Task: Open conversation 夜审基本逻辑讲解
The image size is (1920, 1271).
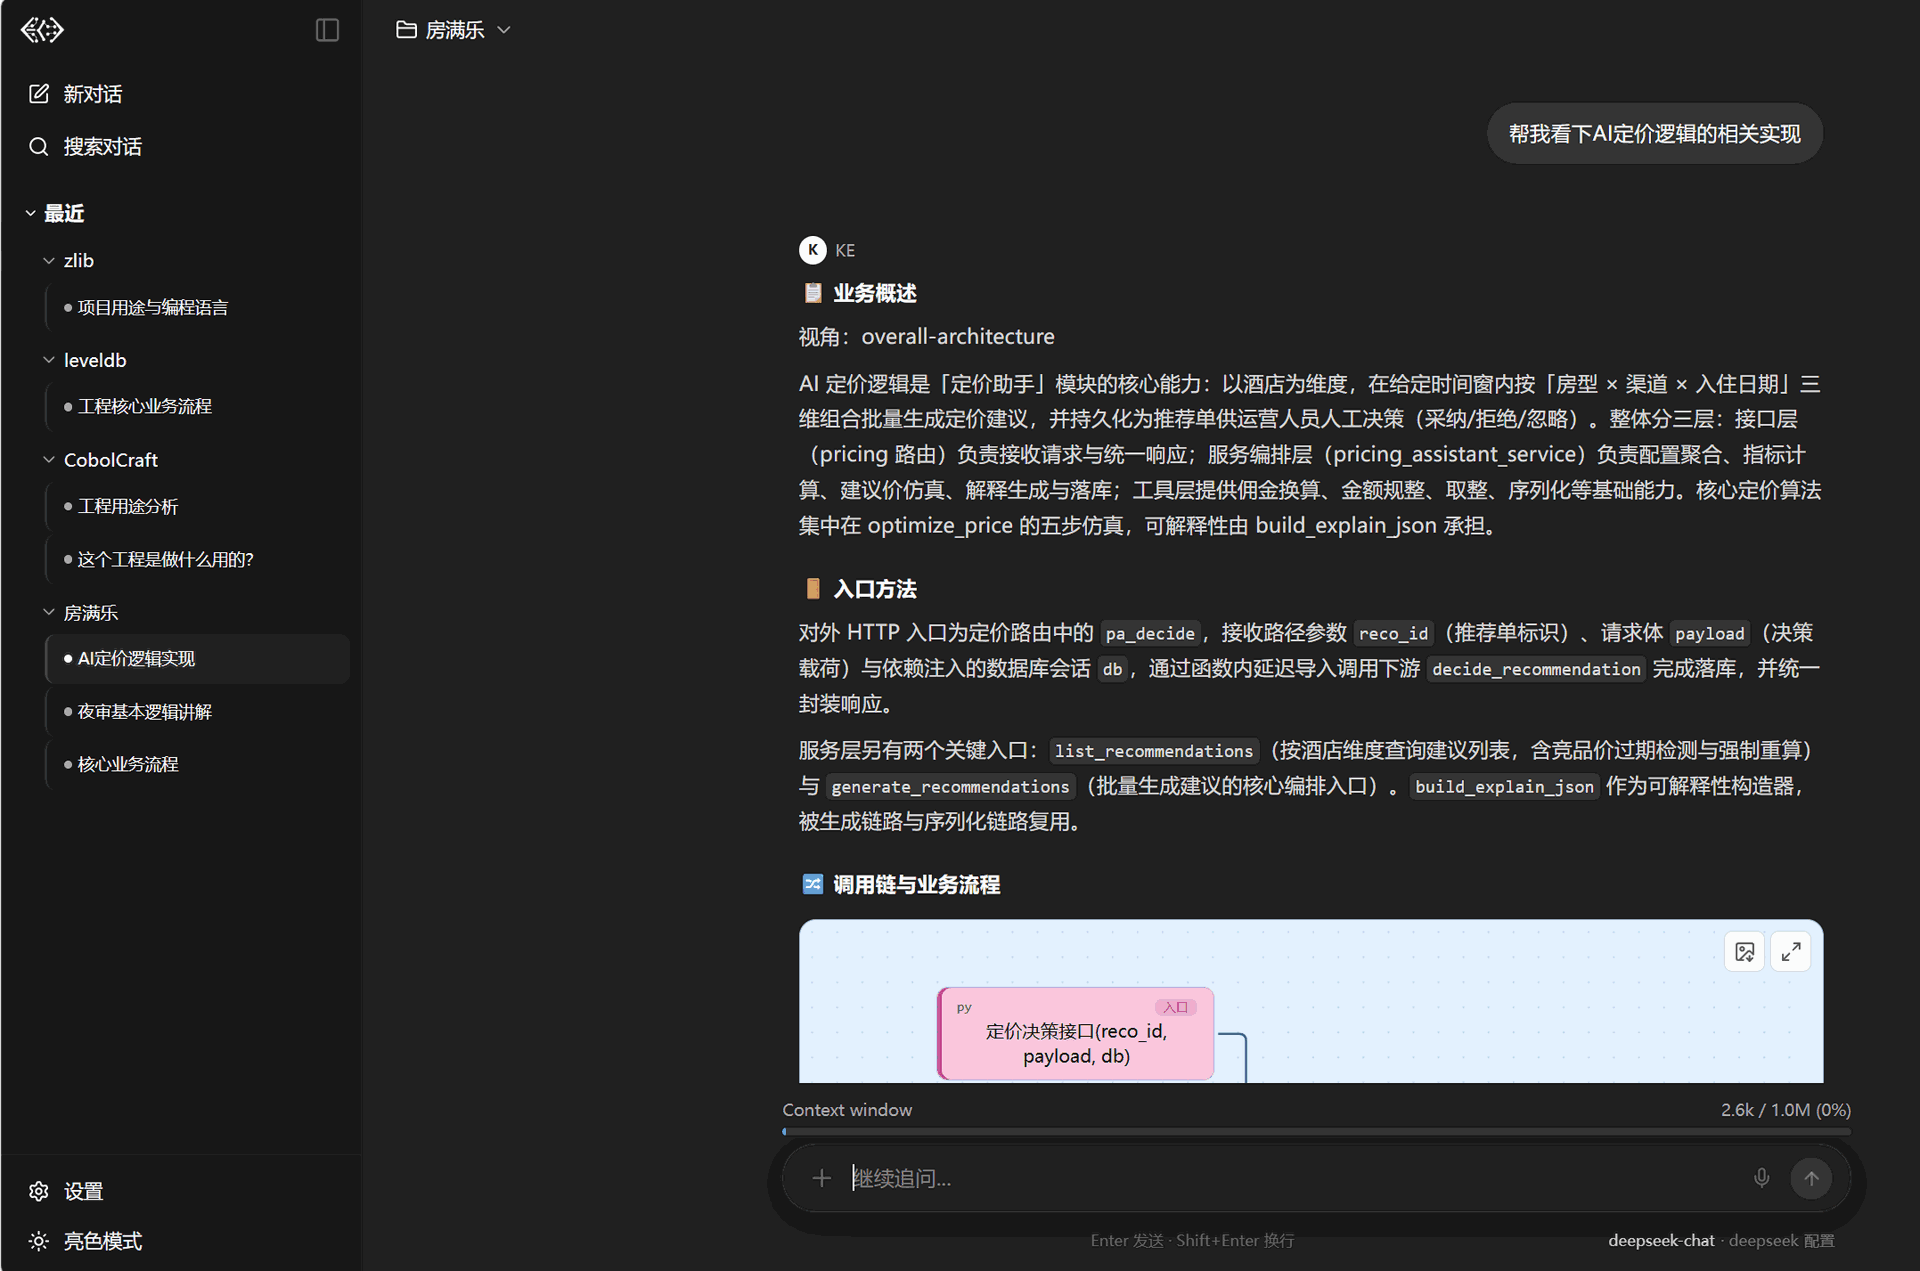Action: coord(198,711)
